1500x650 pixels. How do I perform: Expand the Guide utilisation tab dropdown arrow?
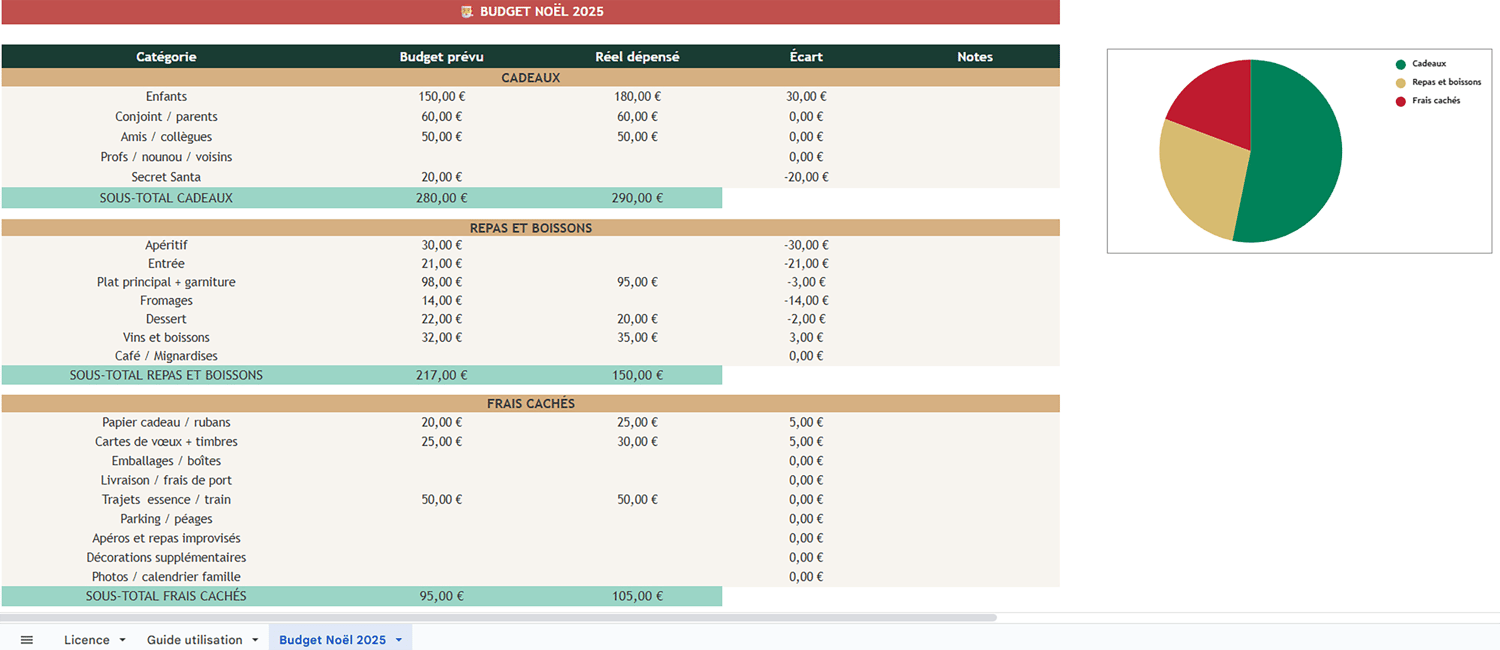point(255,640)
